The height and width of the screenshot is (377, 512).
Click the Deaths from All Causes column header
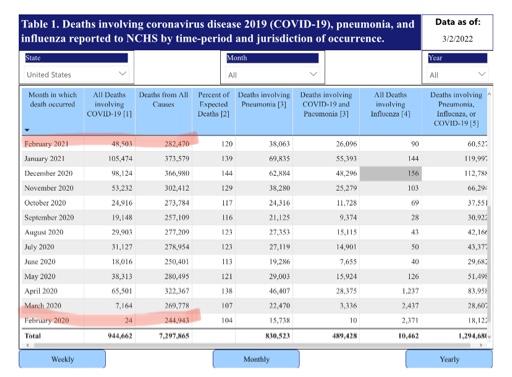[x=164, y=99]
